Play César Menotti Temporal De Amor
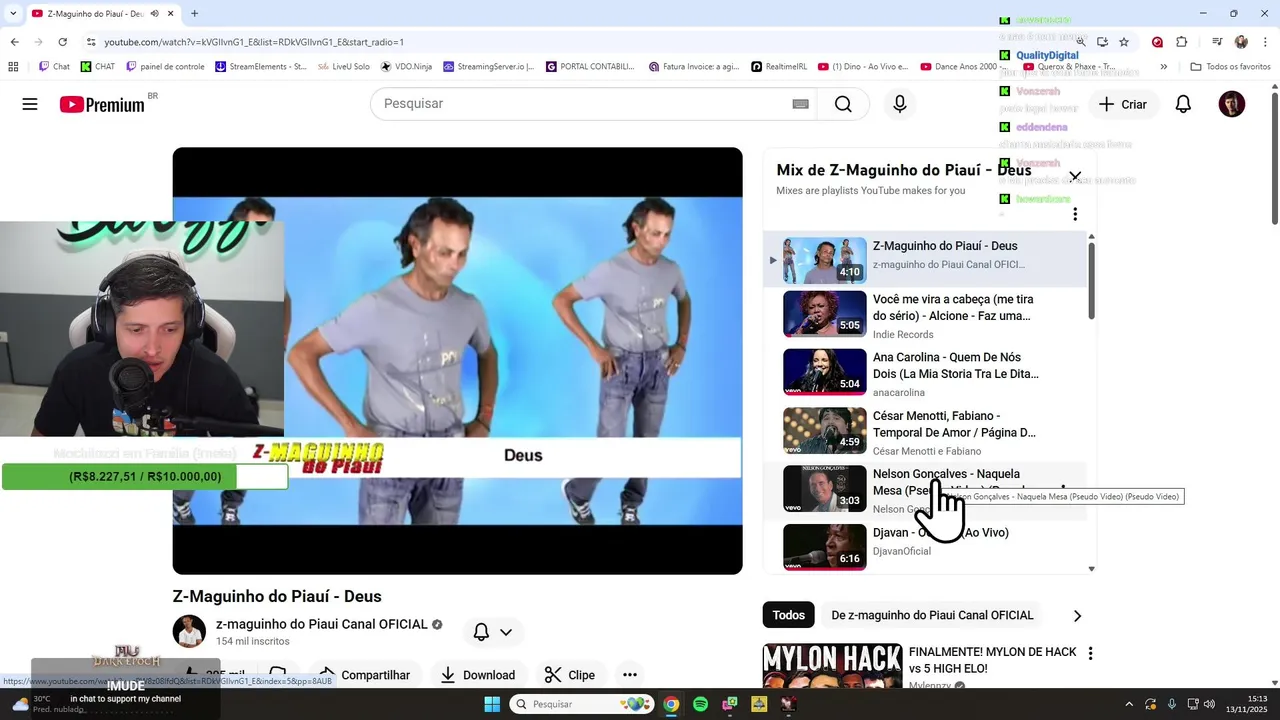The image size is (1280, 720). 925,431
